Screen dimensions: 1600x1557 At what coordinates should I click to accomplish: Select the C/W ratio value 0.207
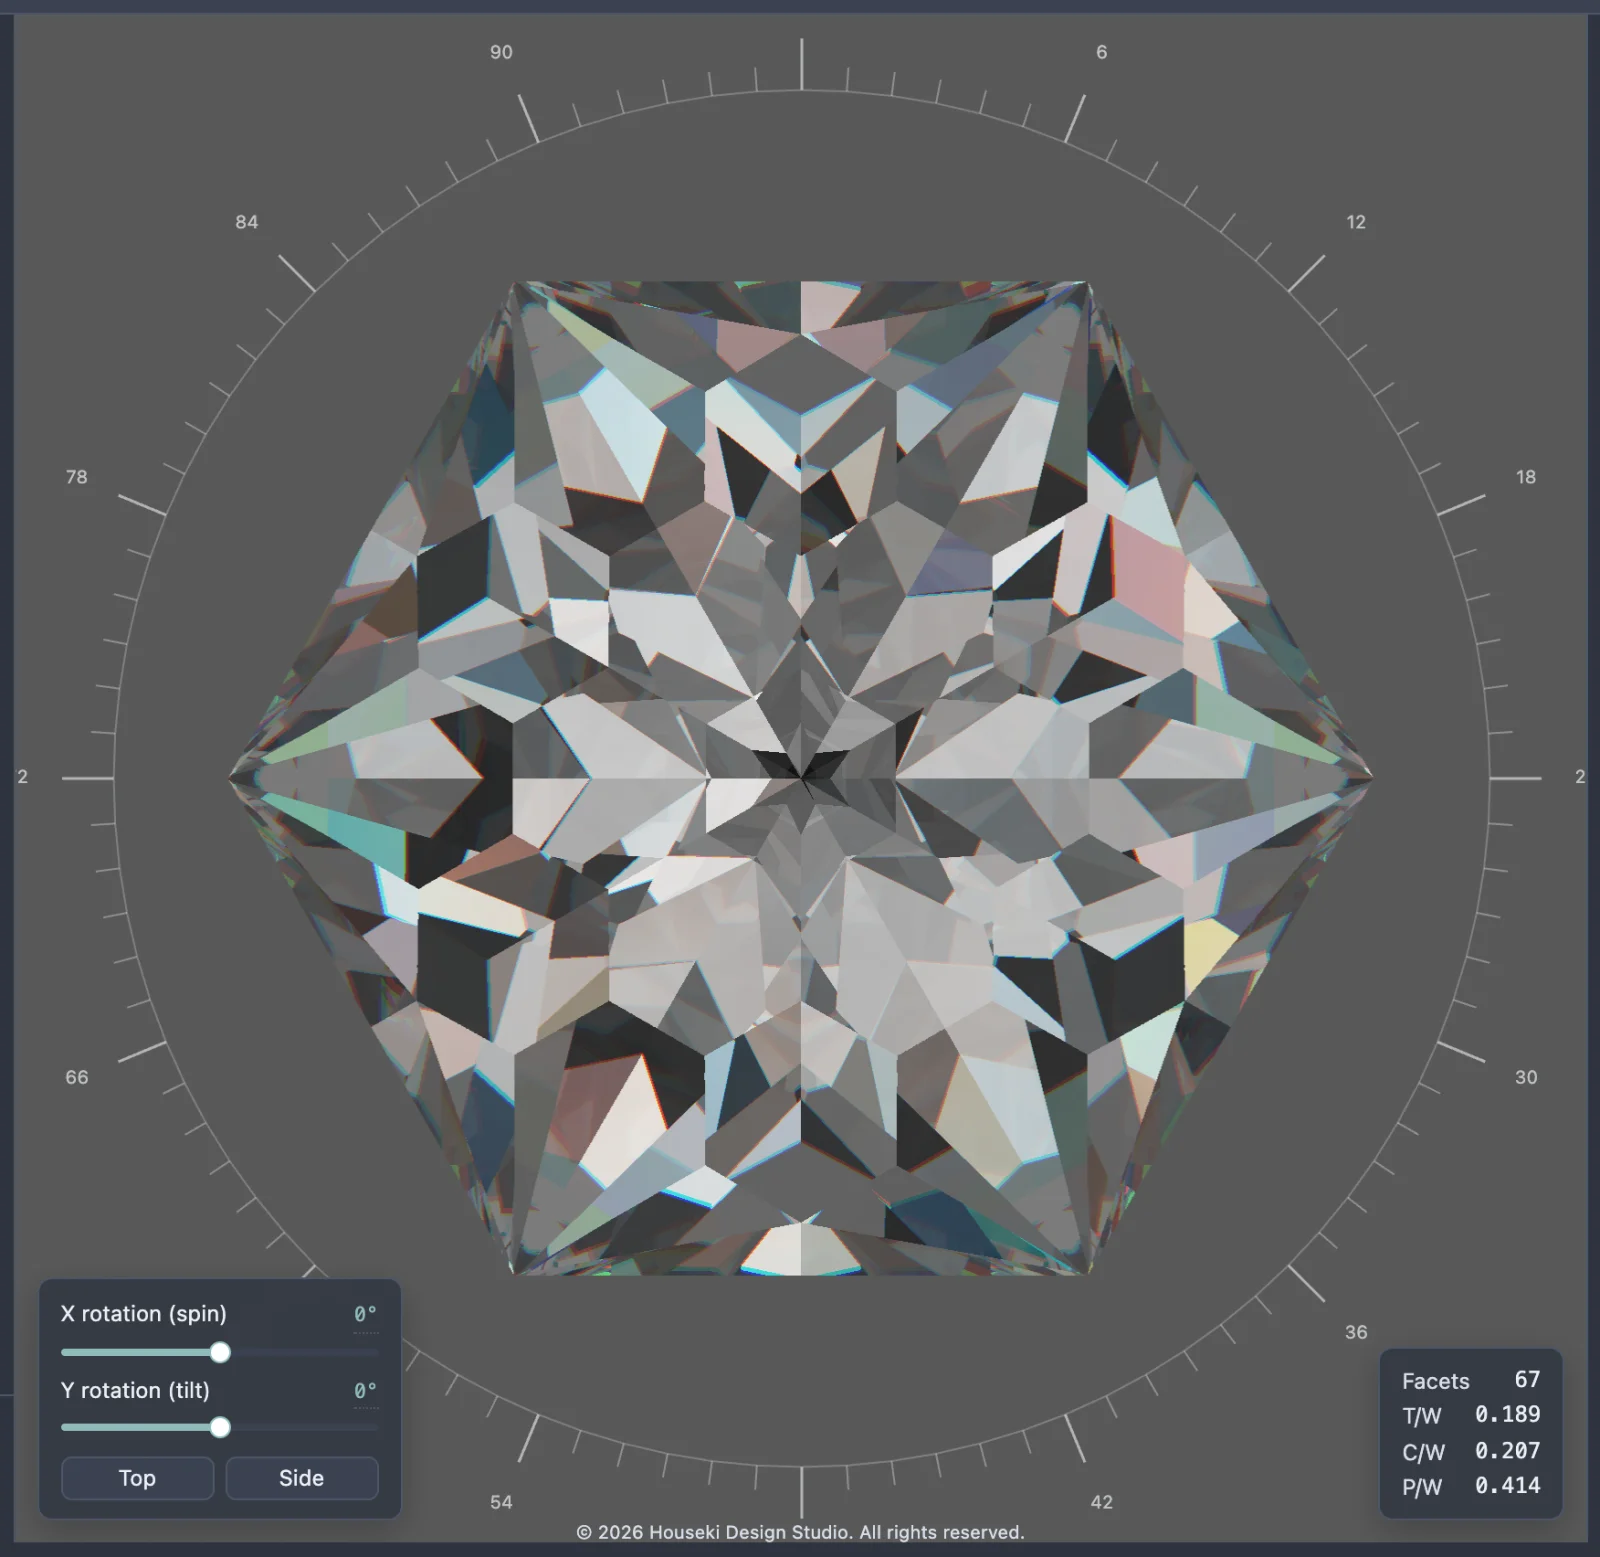pyautogui.click(x=1507, y=1450)
